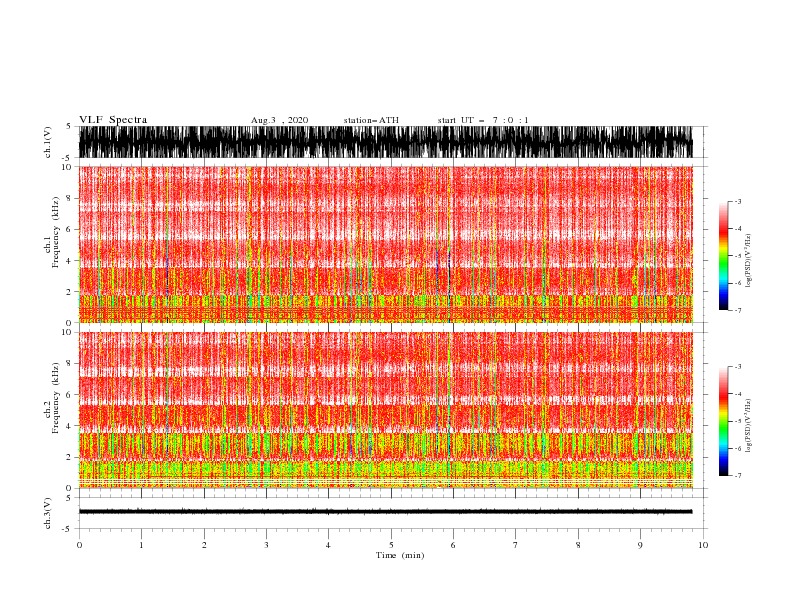Click the ch.2 color scale bar
792x612 pixels.
coord(723,421)
